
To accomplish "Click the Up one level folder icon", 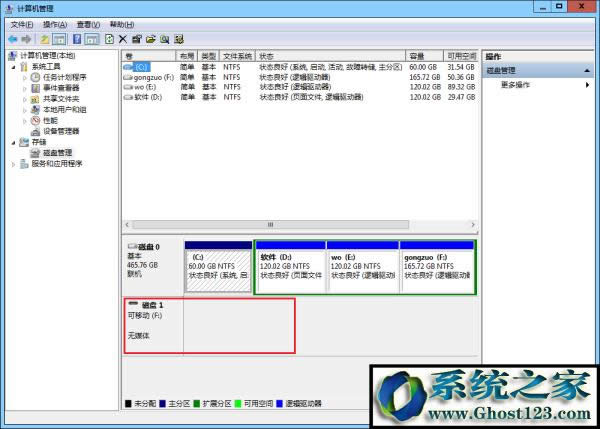I will [45, 39].
